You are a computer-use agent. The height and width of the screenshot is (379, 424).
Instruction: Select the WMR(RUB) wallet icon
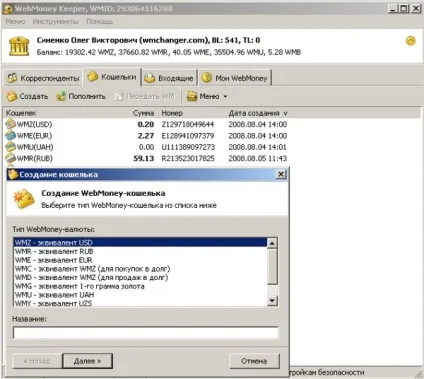point(11,158)
